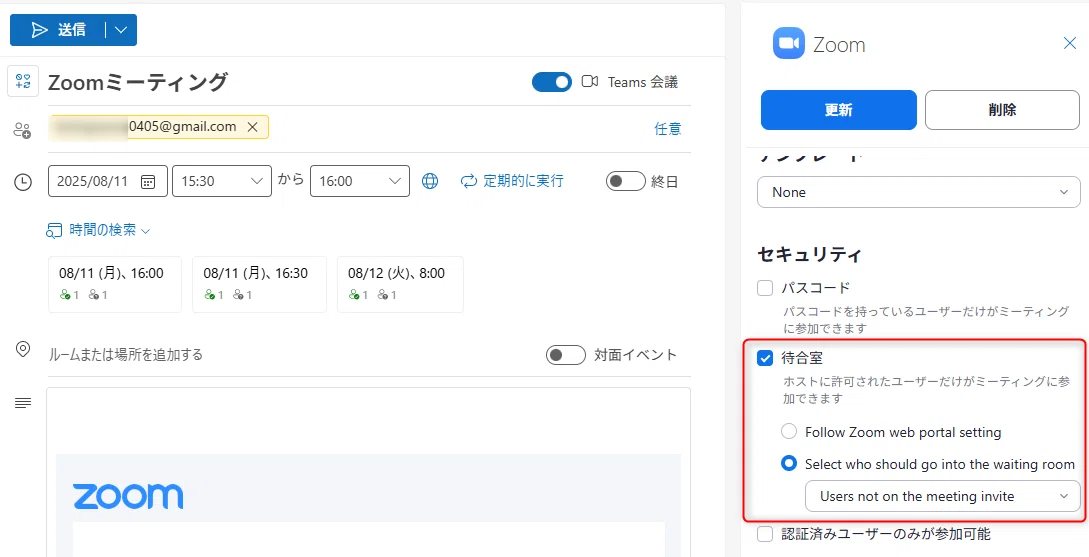Select suggested time 08/12 (火)、8:00
Screen dimensions: 1089x557
400,285
